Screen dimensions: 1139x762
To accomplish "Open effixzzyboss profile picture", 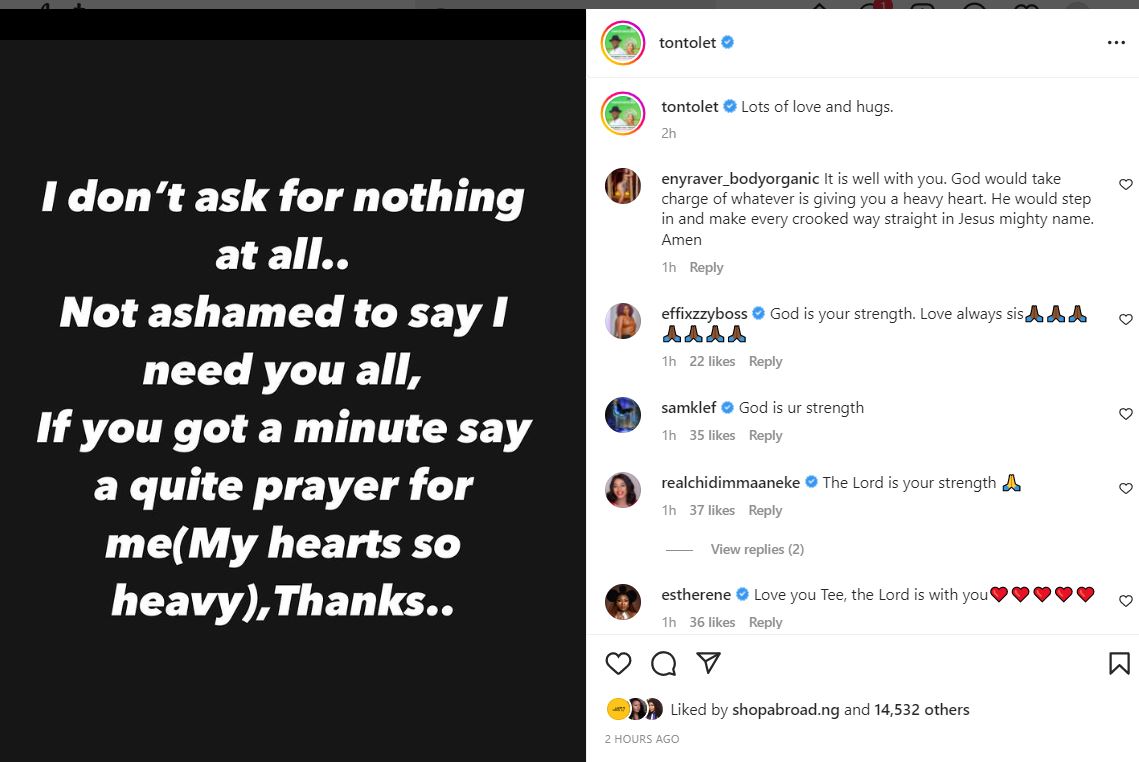I will [623, 321].
